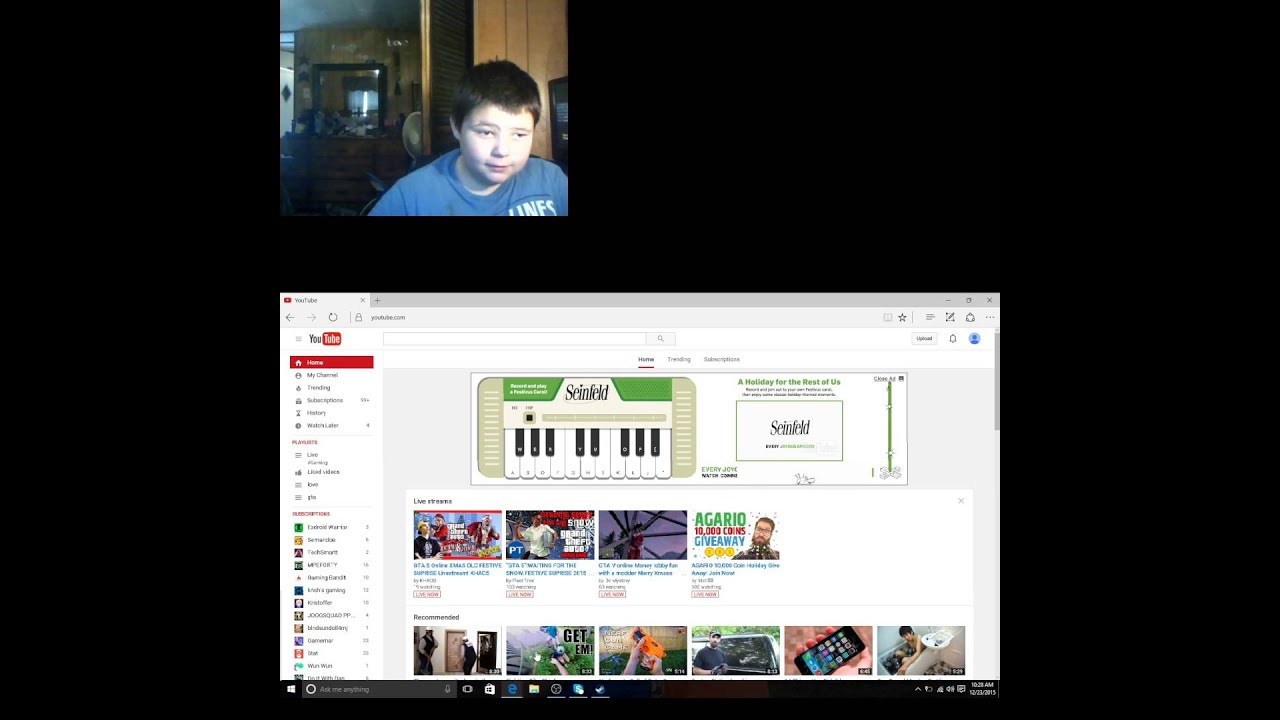Click the Upload button
Viewport: 1280px width, 720px height.
[924, 339]
